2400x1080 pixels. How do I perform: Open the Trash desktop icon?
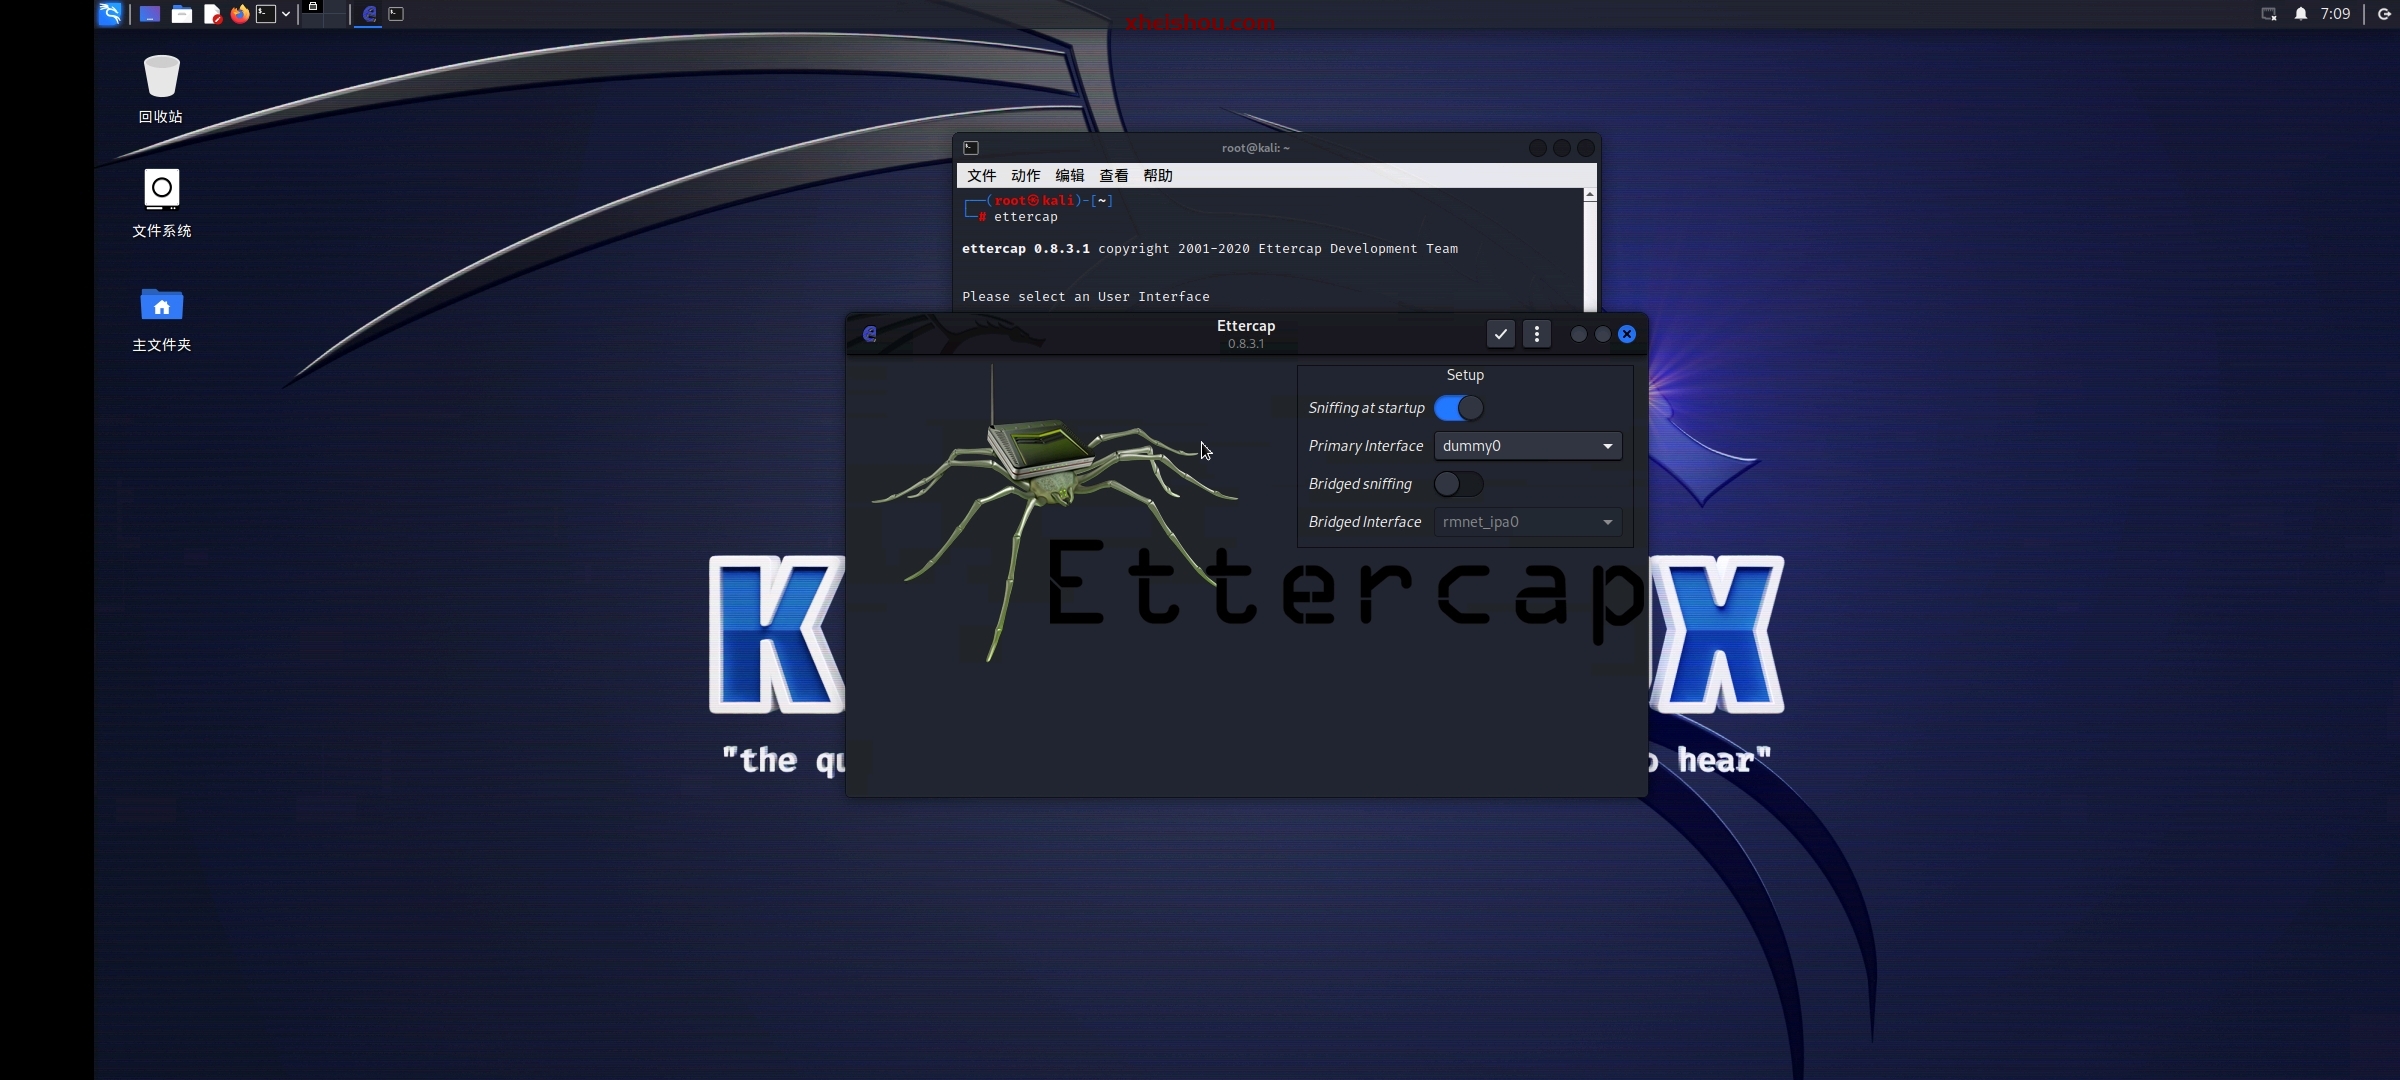(x=161, y=89)
